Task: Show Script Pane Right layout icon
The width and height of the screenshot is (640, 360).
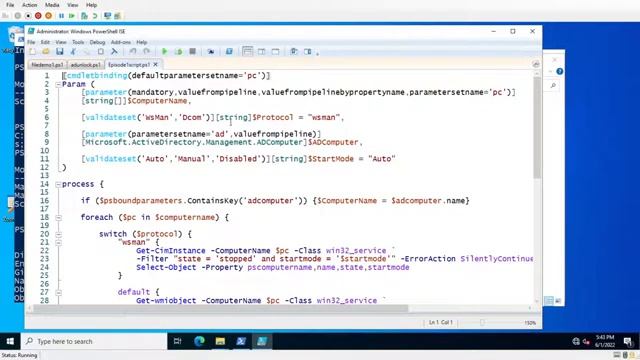Action: (x=262, y=51)
